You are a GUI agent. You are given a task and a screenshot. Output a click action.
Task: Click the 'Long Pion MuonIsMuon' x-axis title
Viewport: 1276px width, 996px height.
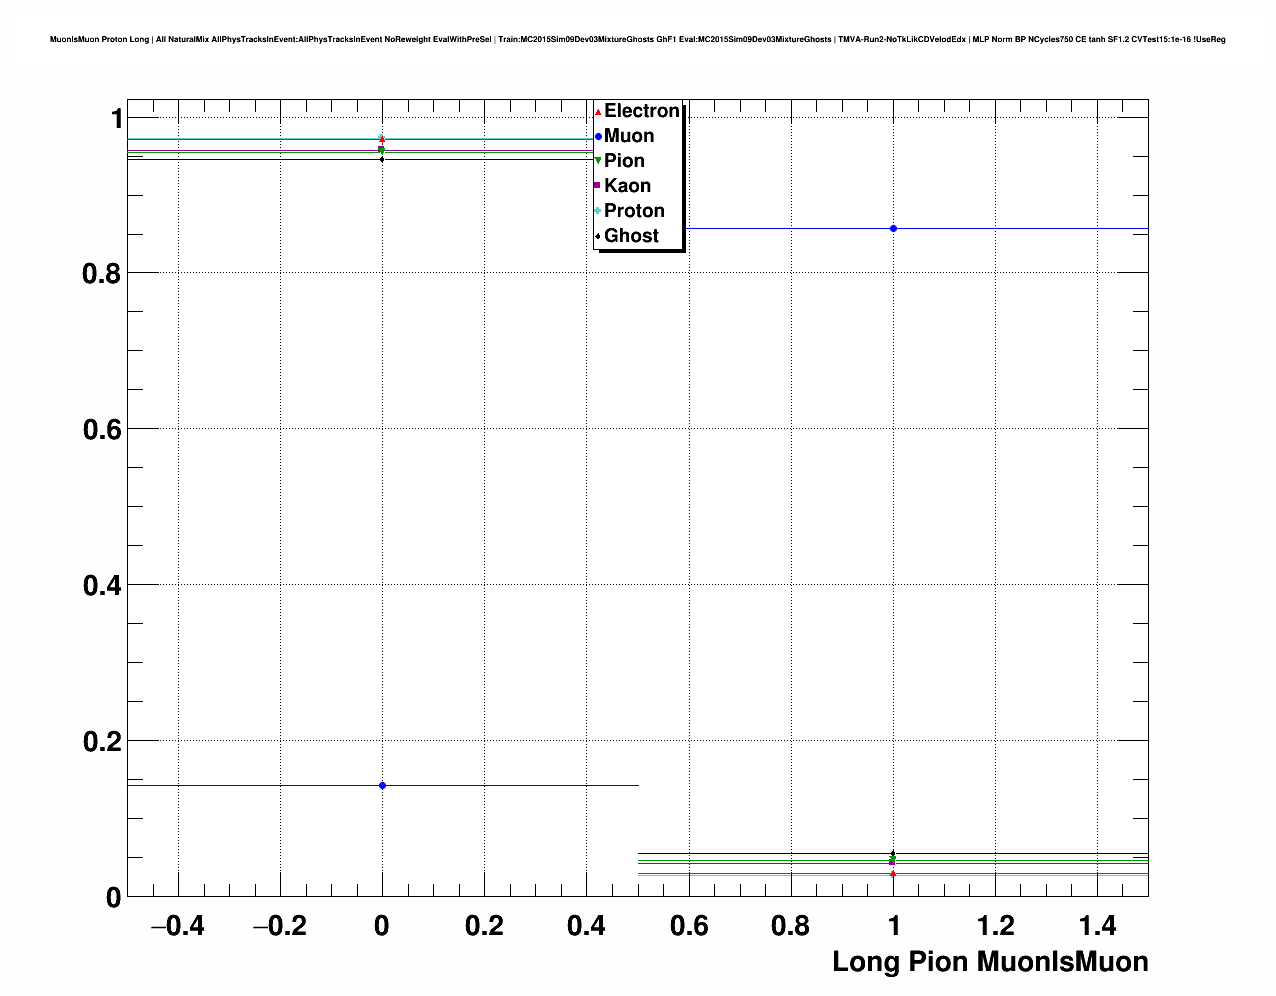(x=990, y=962)
